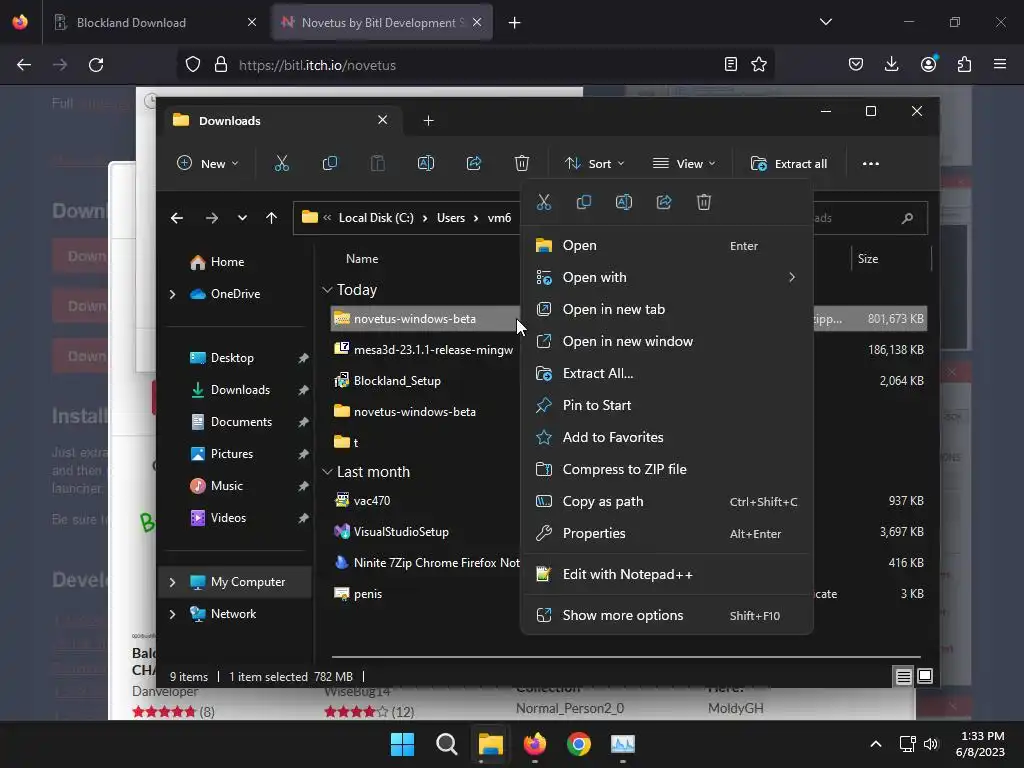Switch to details view in status bar

pyautogui.click(x=903, y=677)
